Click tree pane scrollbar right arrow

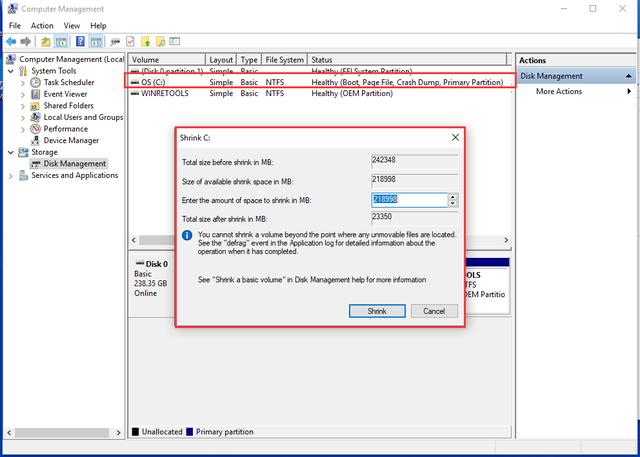click(x=118, y=433)
